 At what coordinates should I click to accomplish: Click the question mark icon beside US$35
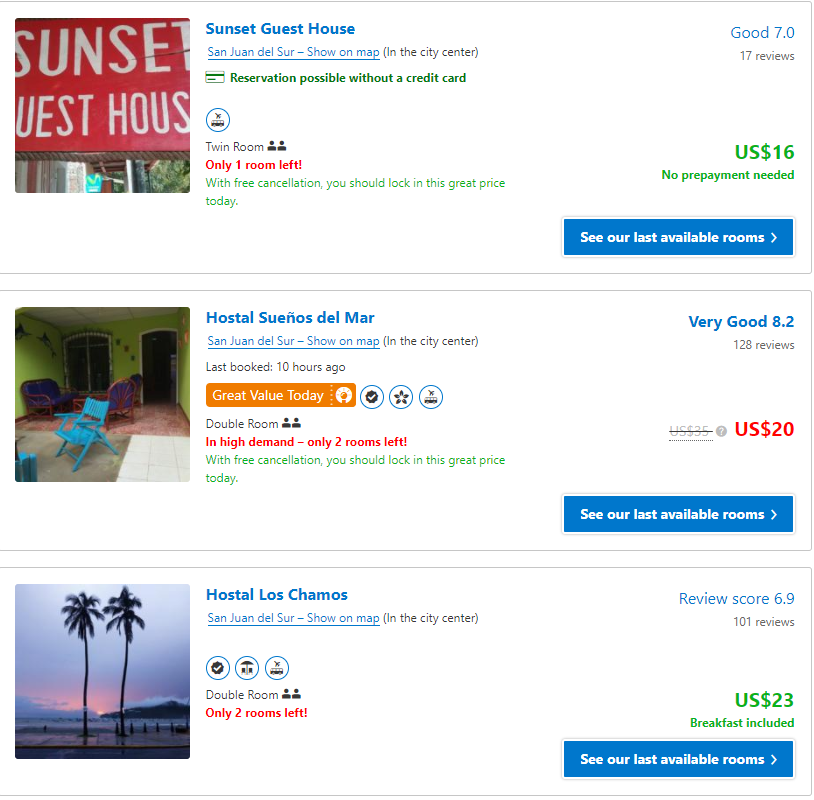pos(721,432)
